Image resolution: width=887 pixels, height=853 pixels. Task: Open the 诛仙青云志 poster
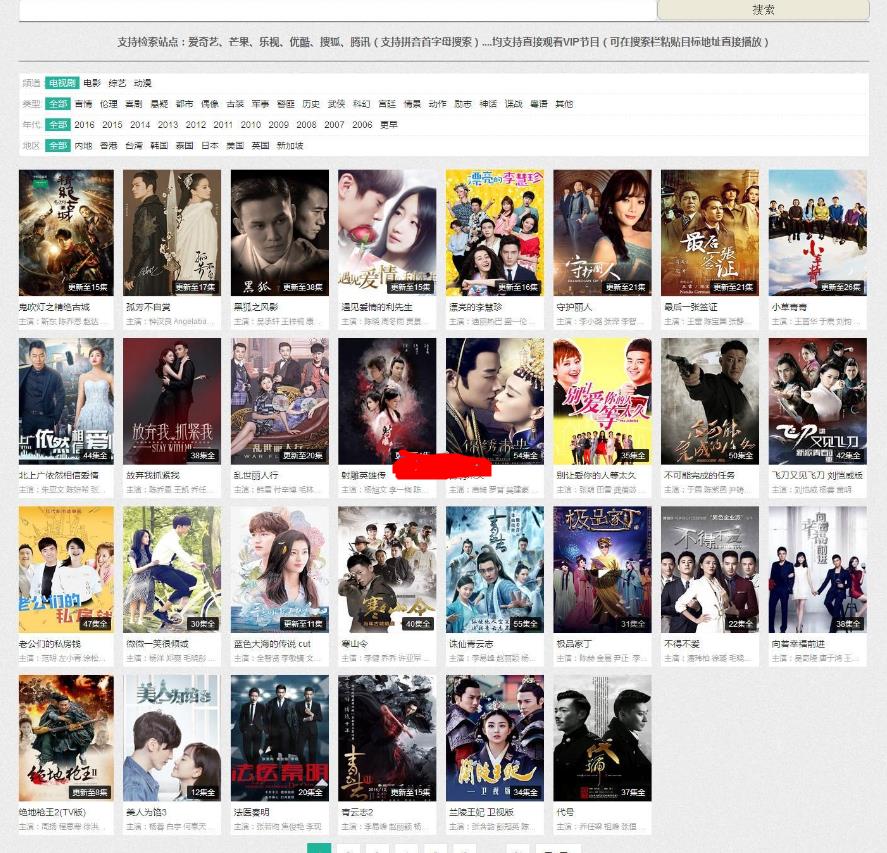[x=495, y=570]
